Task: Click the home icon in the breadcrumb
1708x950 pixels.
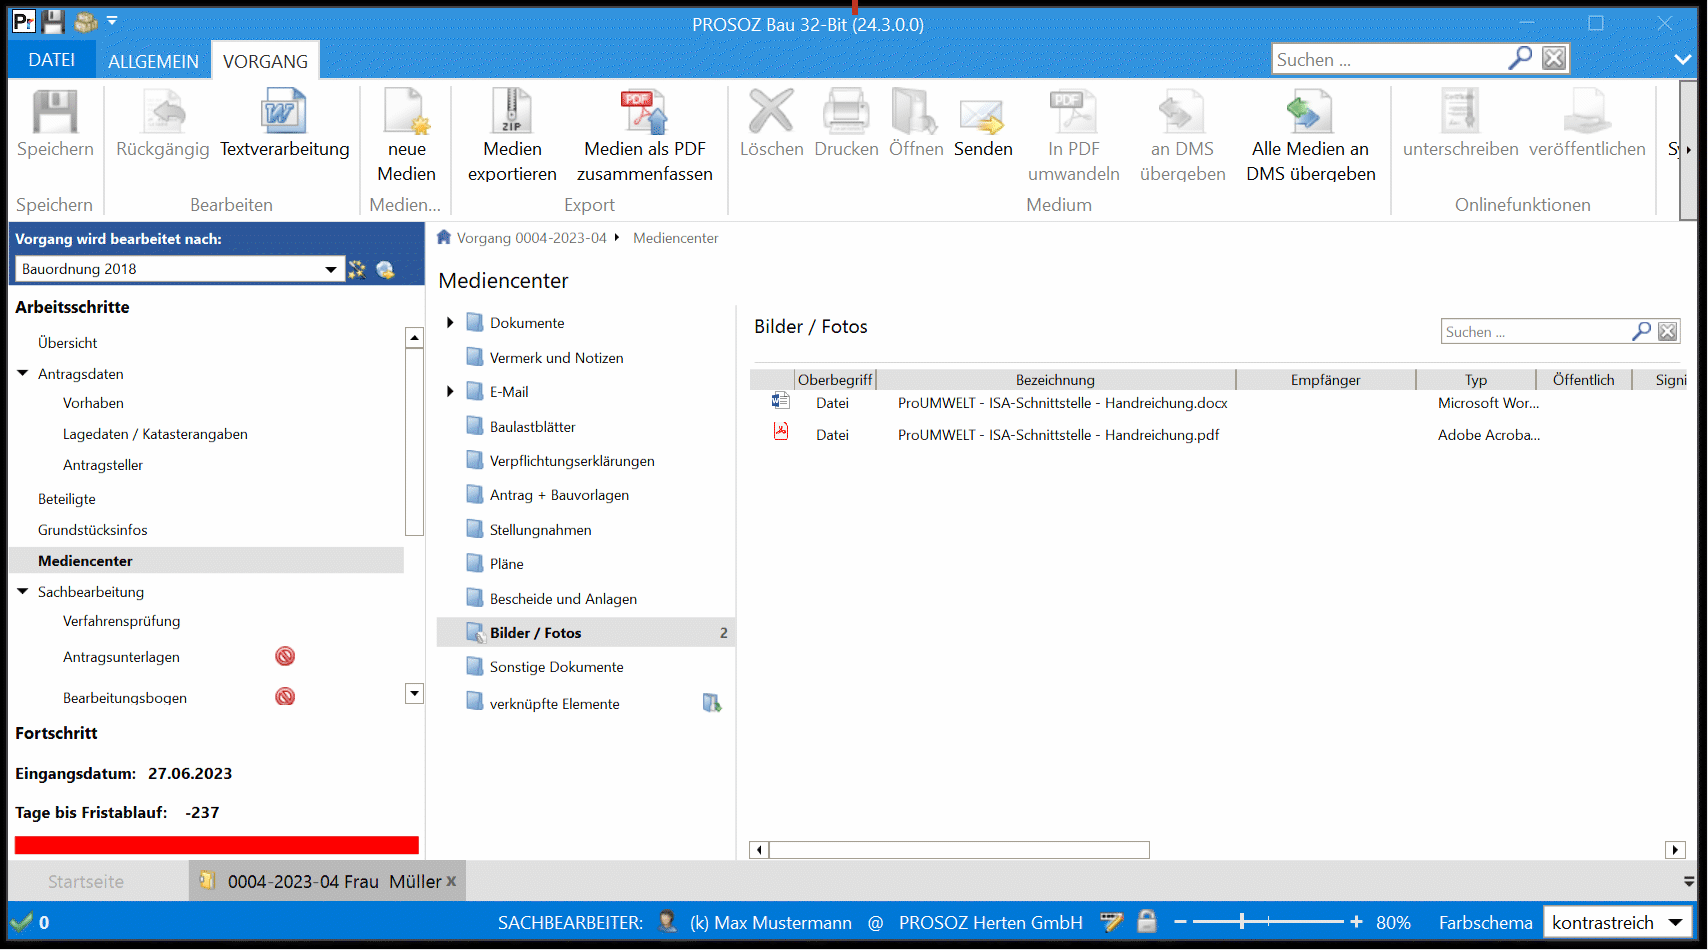Action: pos(444,237)
